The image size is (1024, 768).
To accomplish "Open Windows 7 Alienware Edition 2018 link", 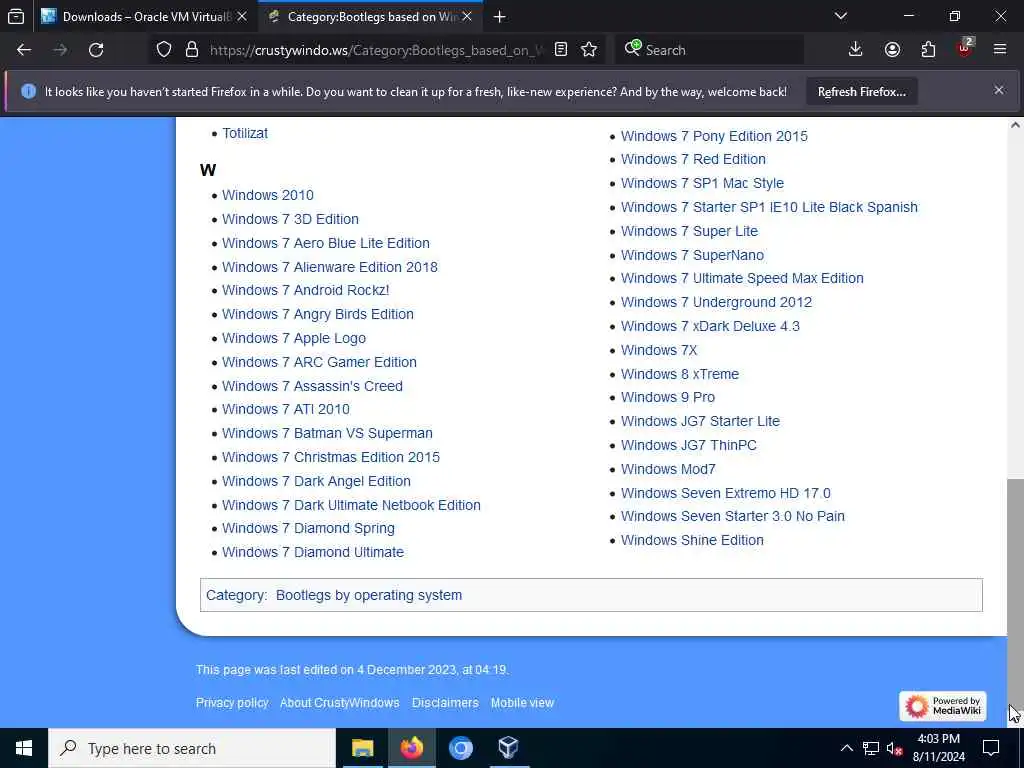I will click(x=330, y=267).
